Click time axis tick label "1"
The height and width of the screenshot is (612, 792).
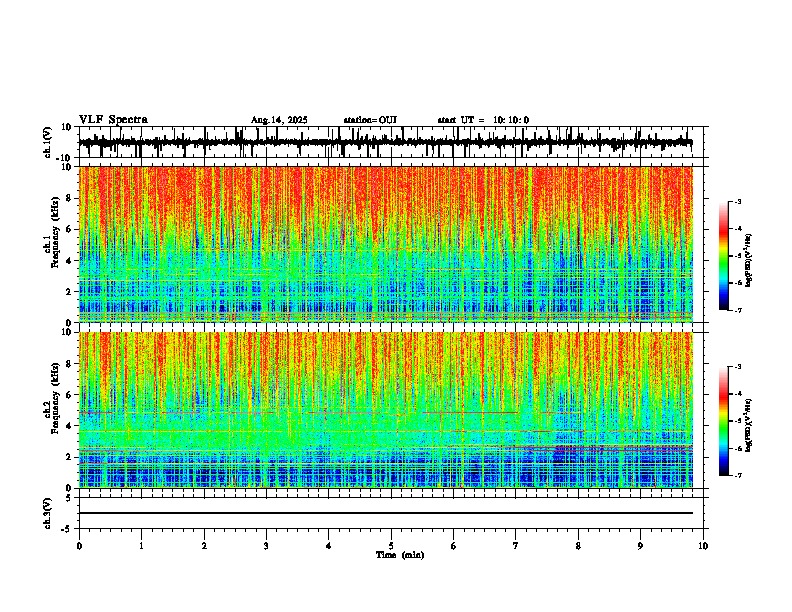click(x=141, y=546)
